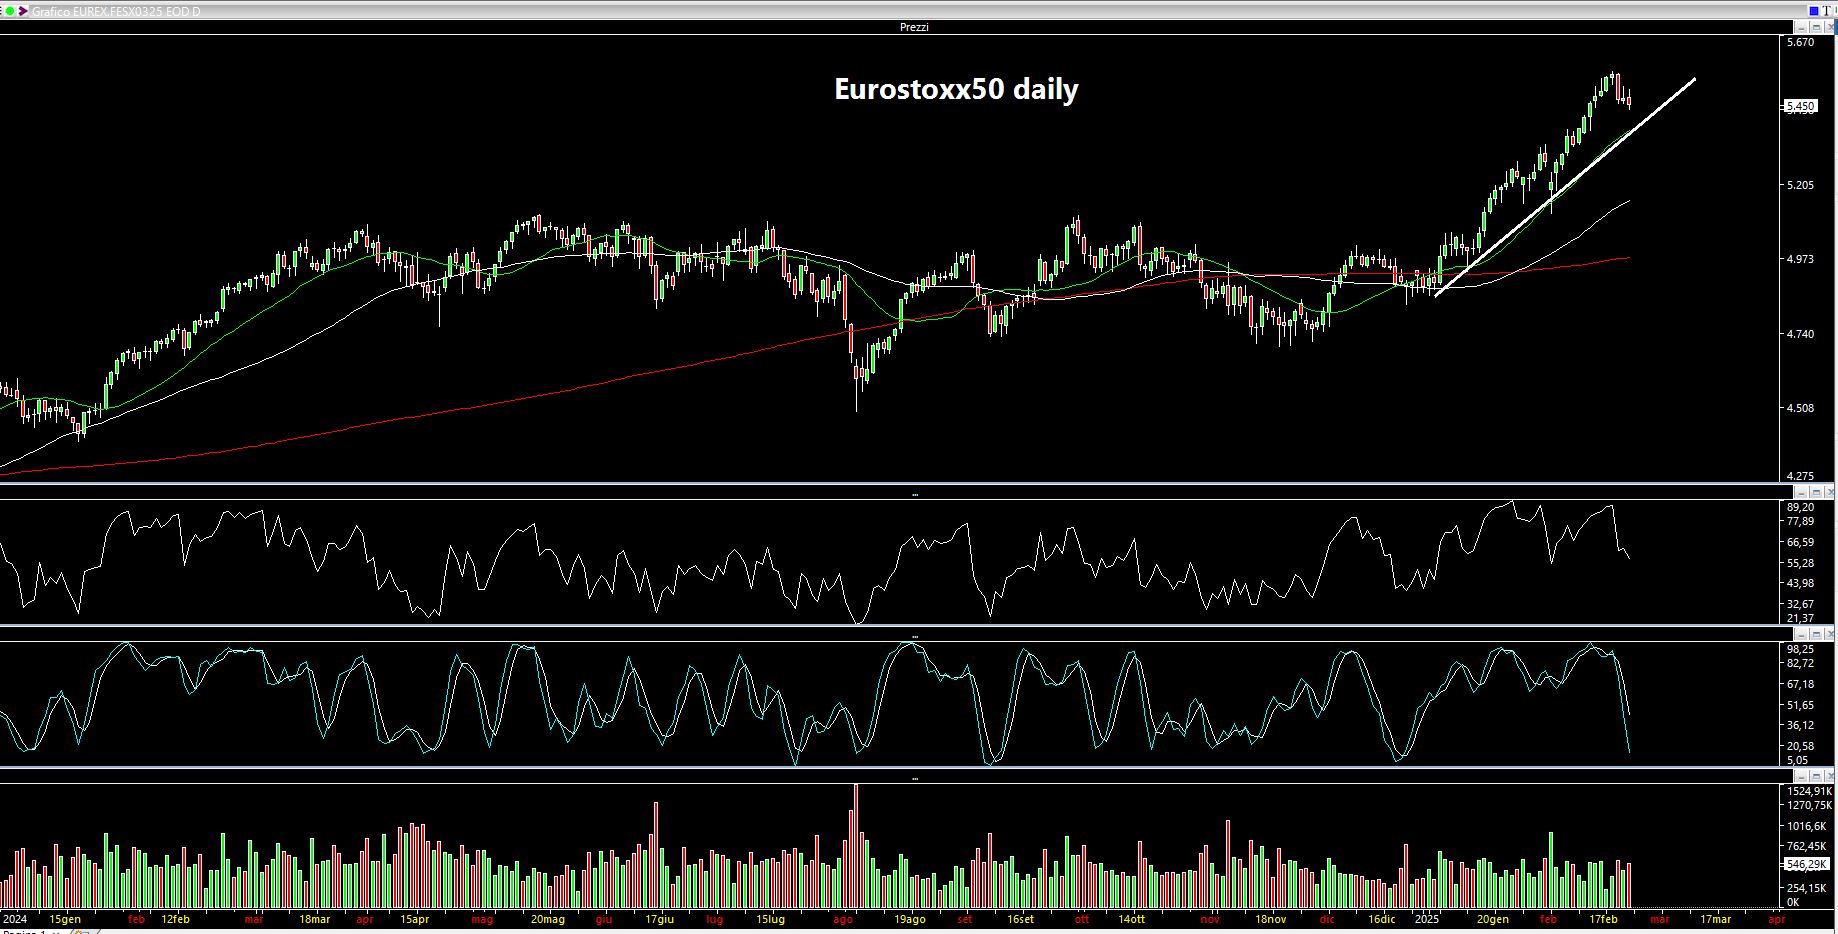Close the indicator panel with the 89,20 scale
The image size is (1838, 934).
(1830, 492)
